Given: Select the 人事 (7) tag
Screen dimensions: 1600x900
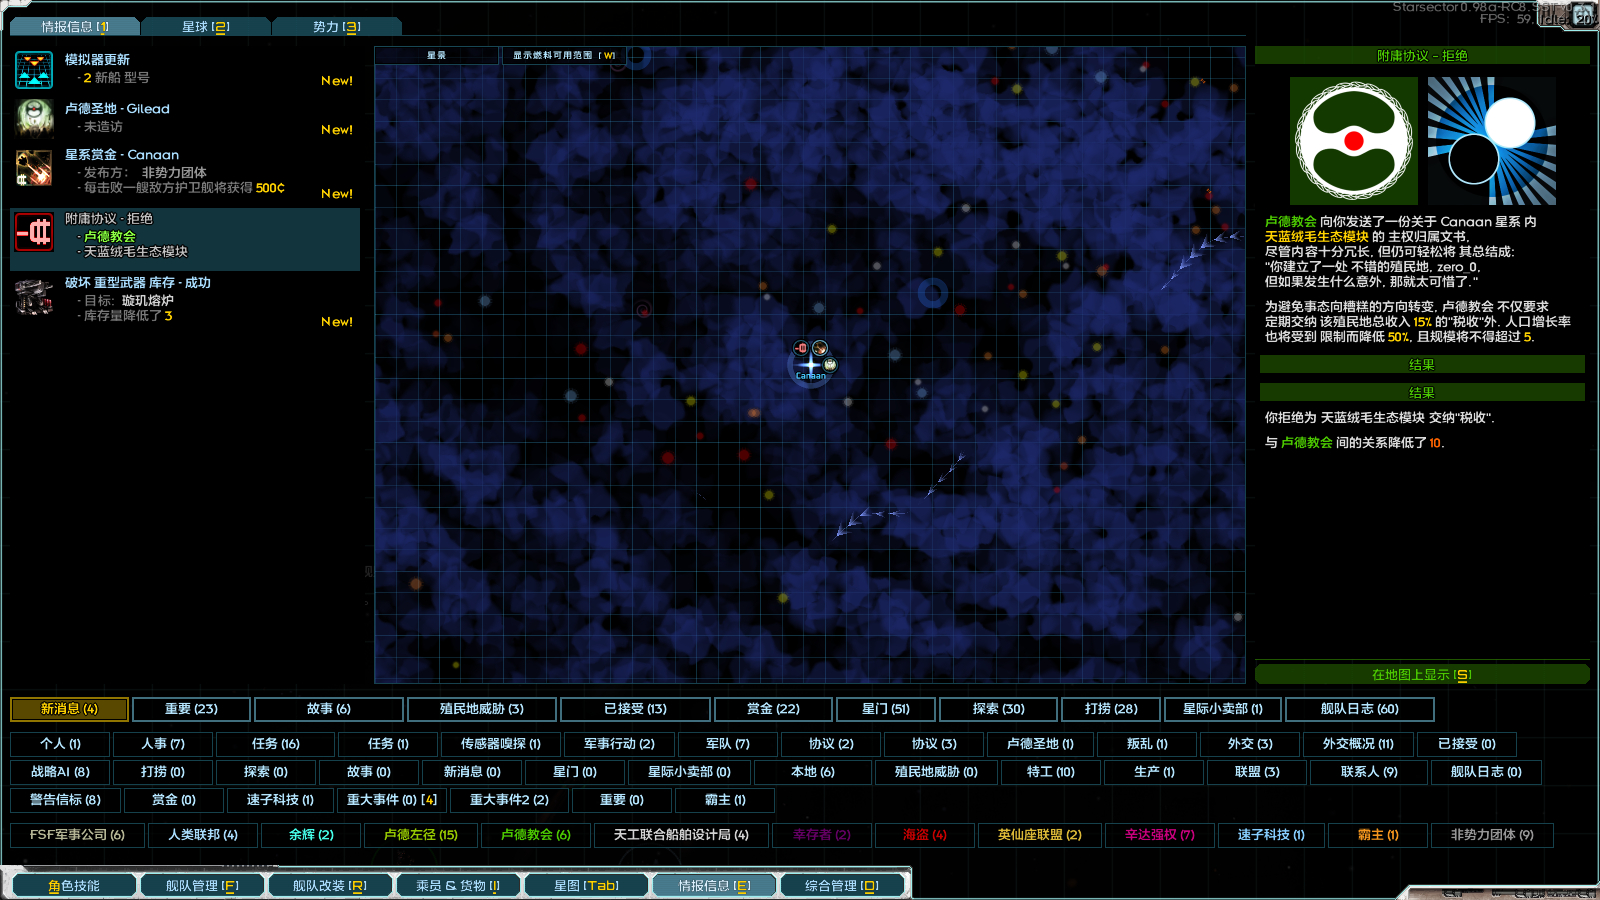Looking at the screenshot, I should tap(163, 744).
